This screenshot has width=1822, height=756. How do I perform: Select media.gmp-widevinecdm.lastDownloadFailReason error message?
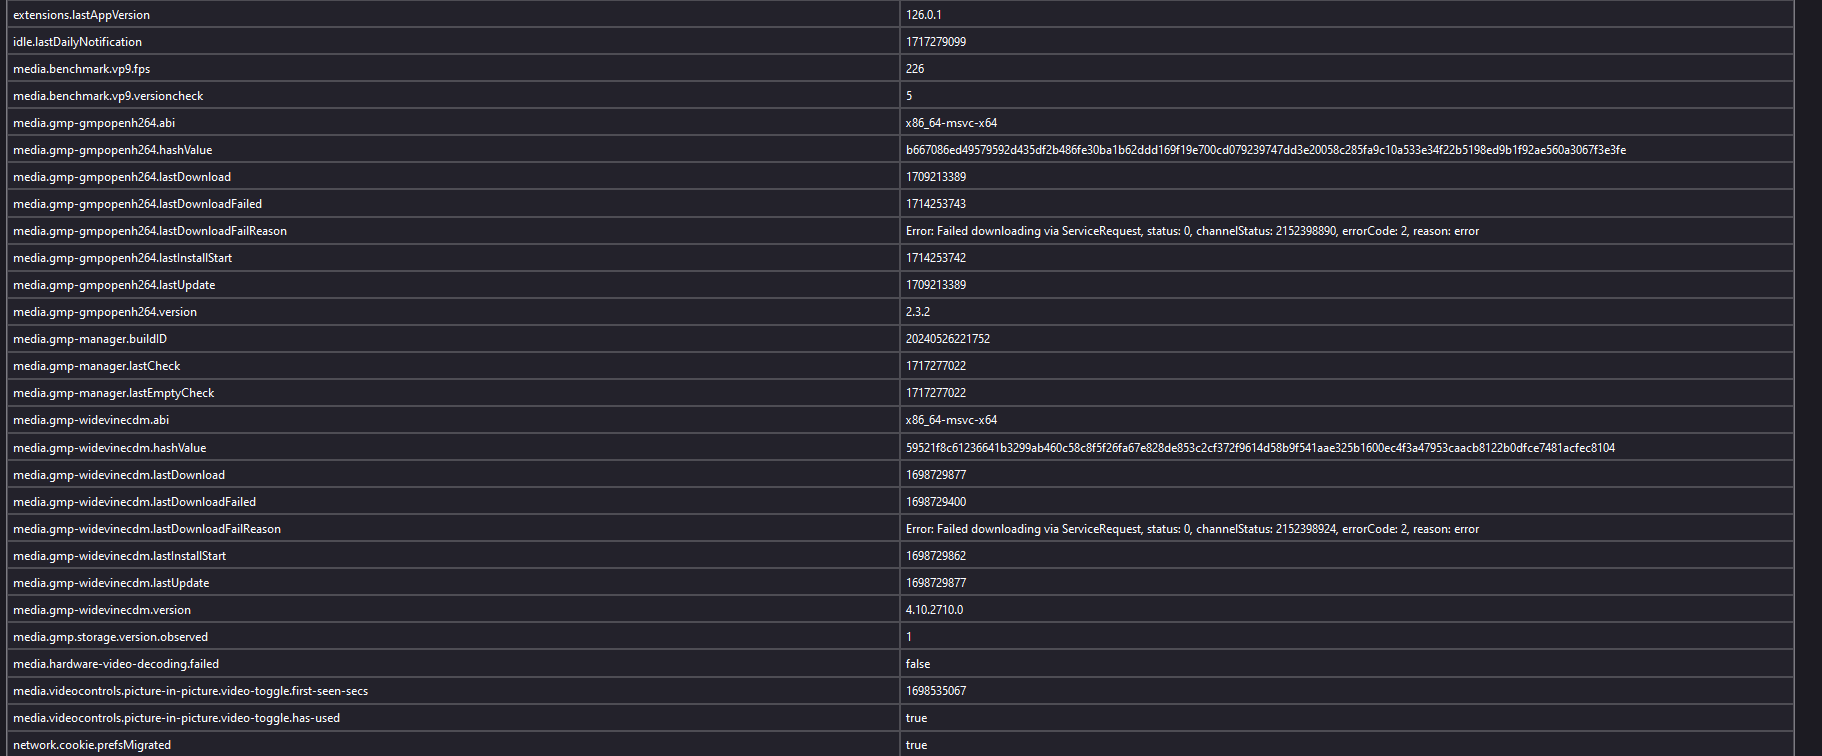coord(1192,529)
